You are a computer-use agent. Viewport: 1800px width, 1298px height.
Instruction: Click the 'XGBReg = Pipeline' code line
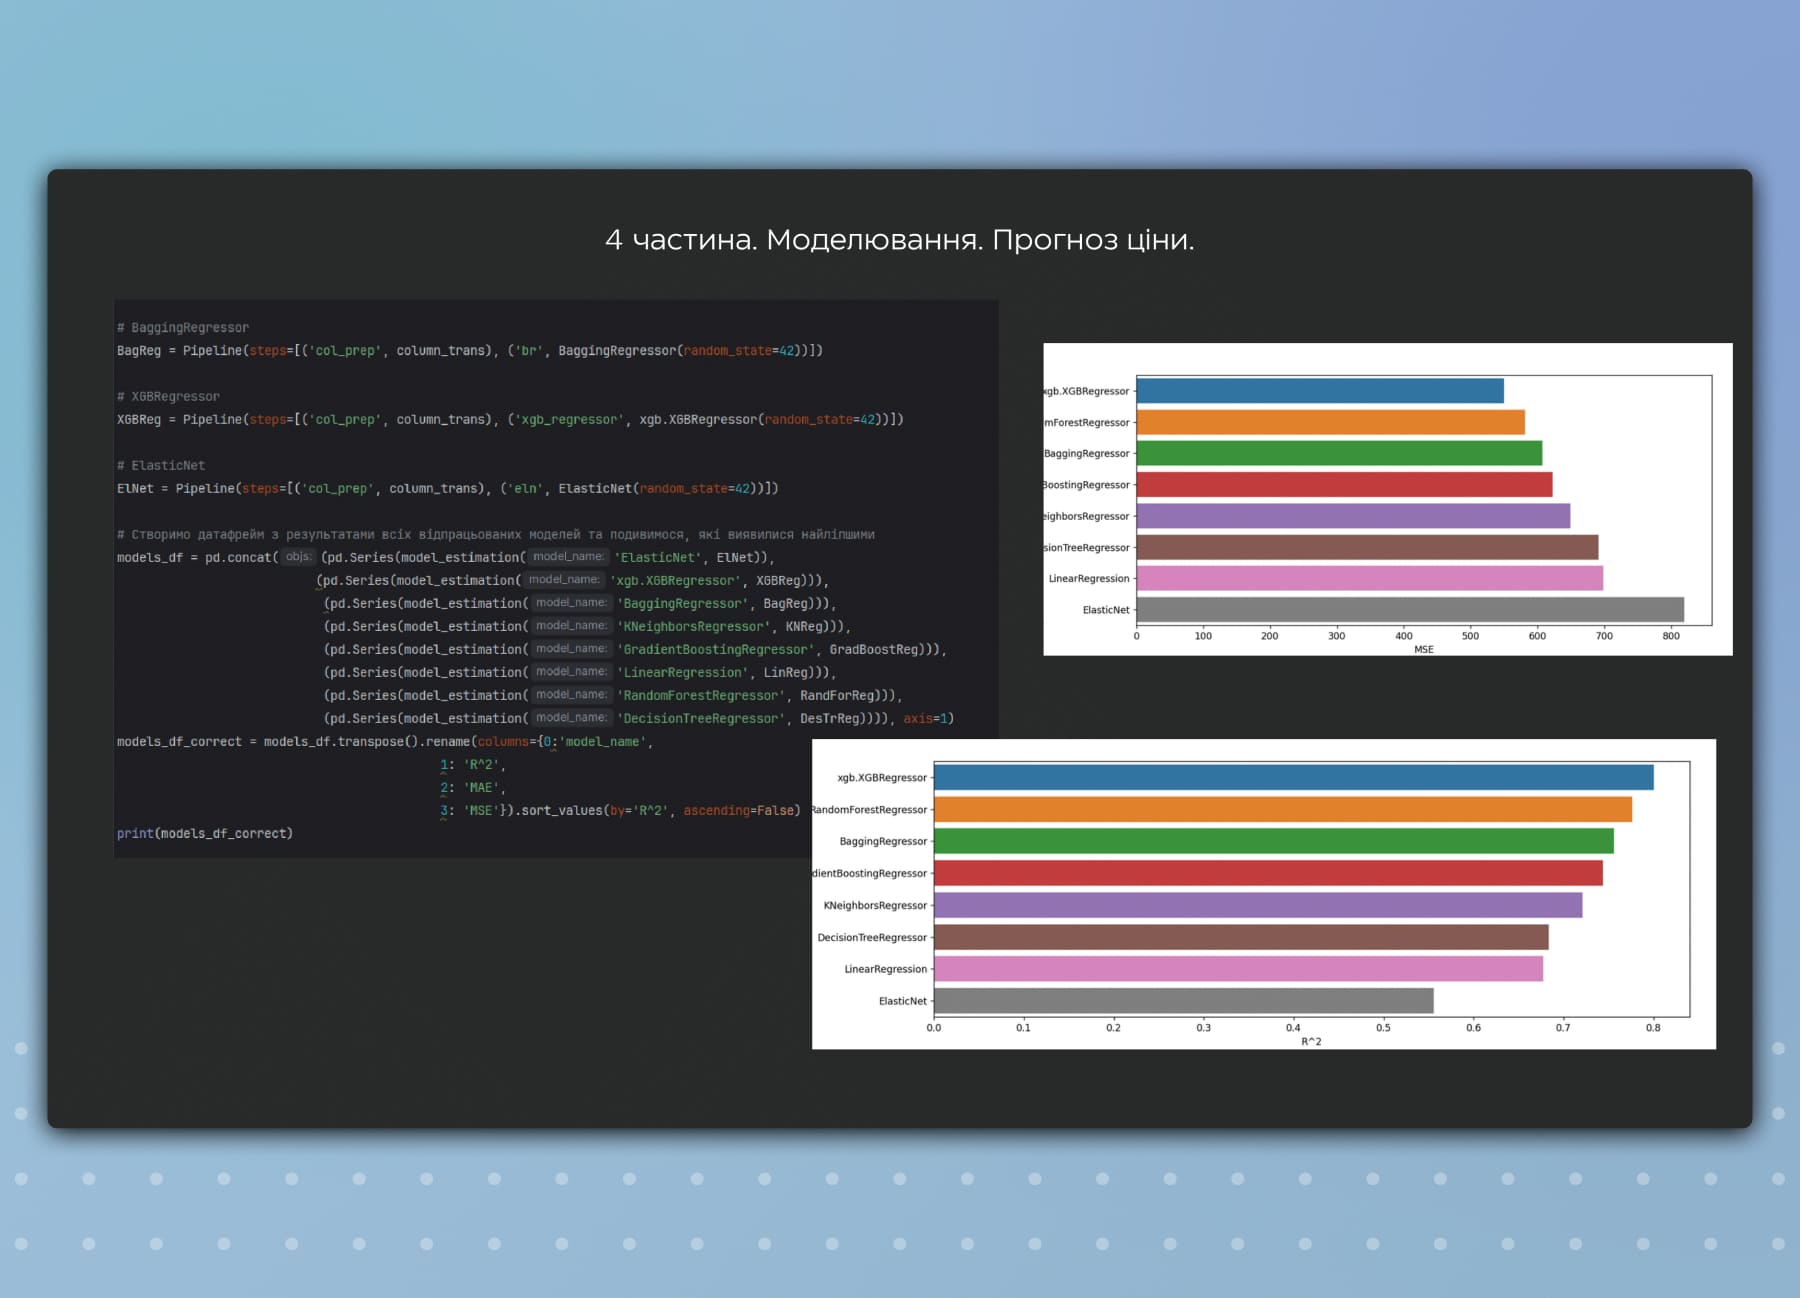click(x=510, y=420)
